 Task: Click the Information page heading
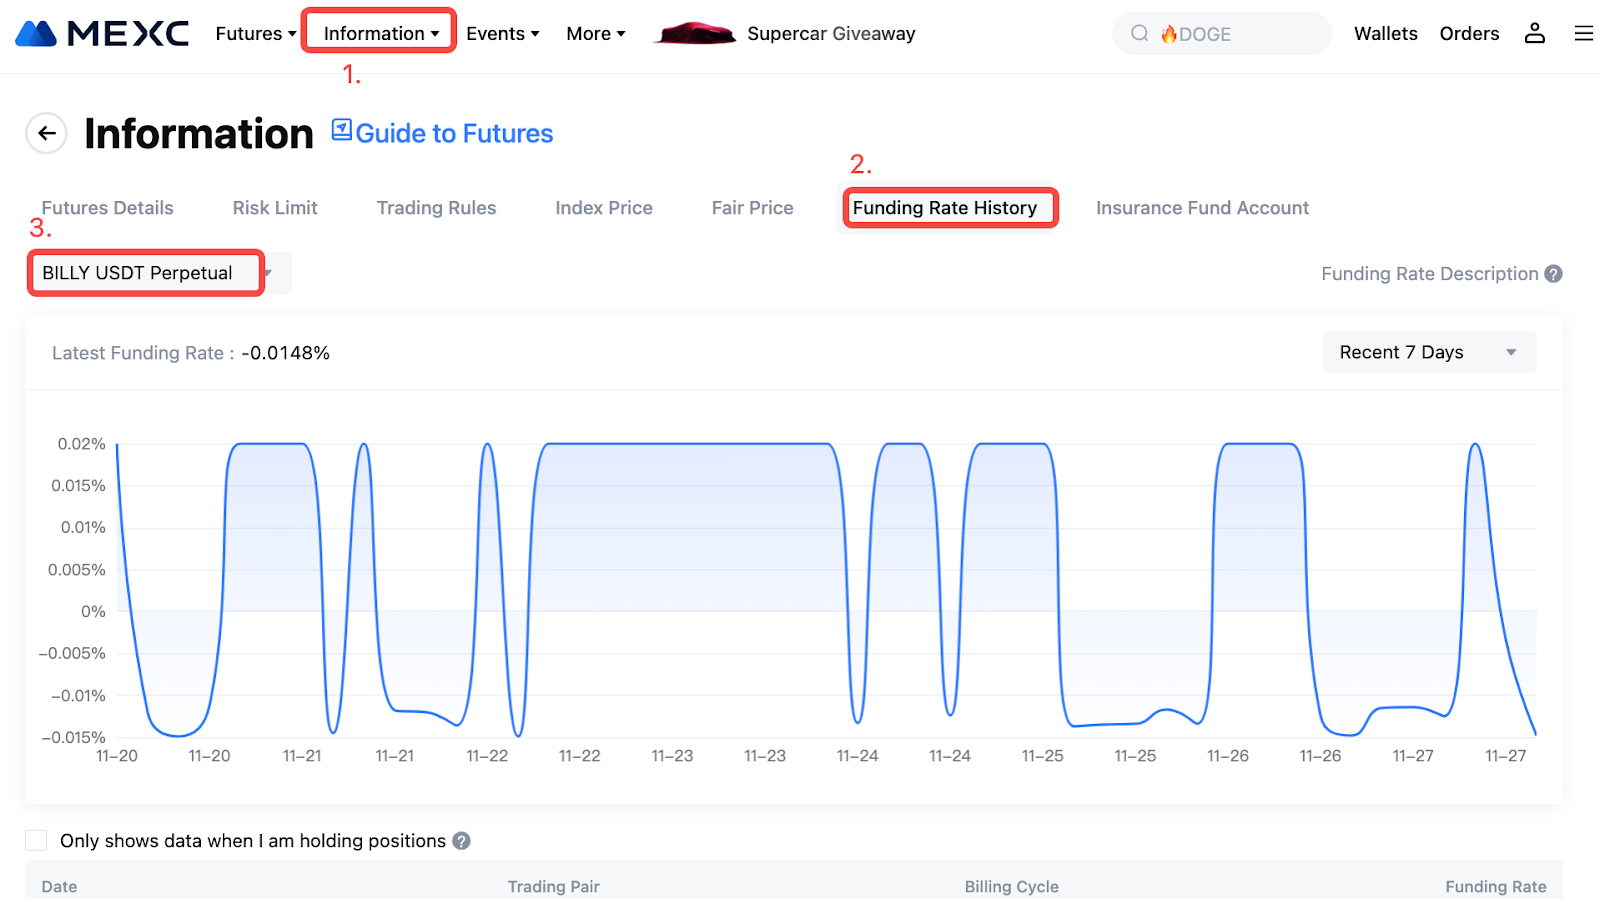click(x=199, y=133)
